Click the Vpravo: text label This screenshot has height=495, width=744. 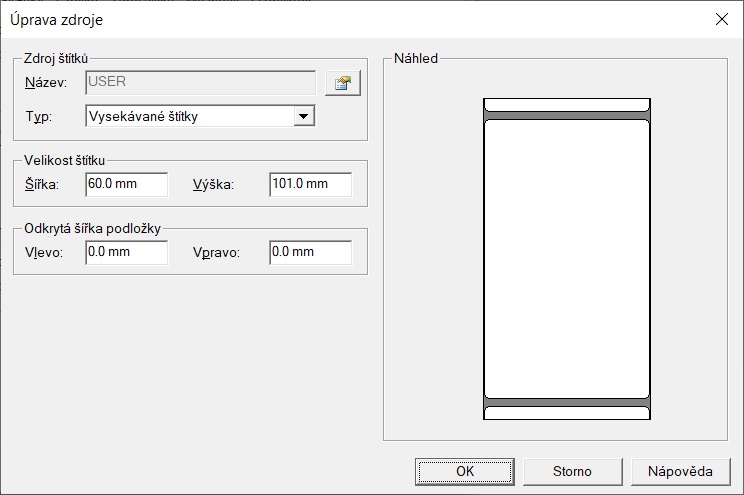point(216,252)
